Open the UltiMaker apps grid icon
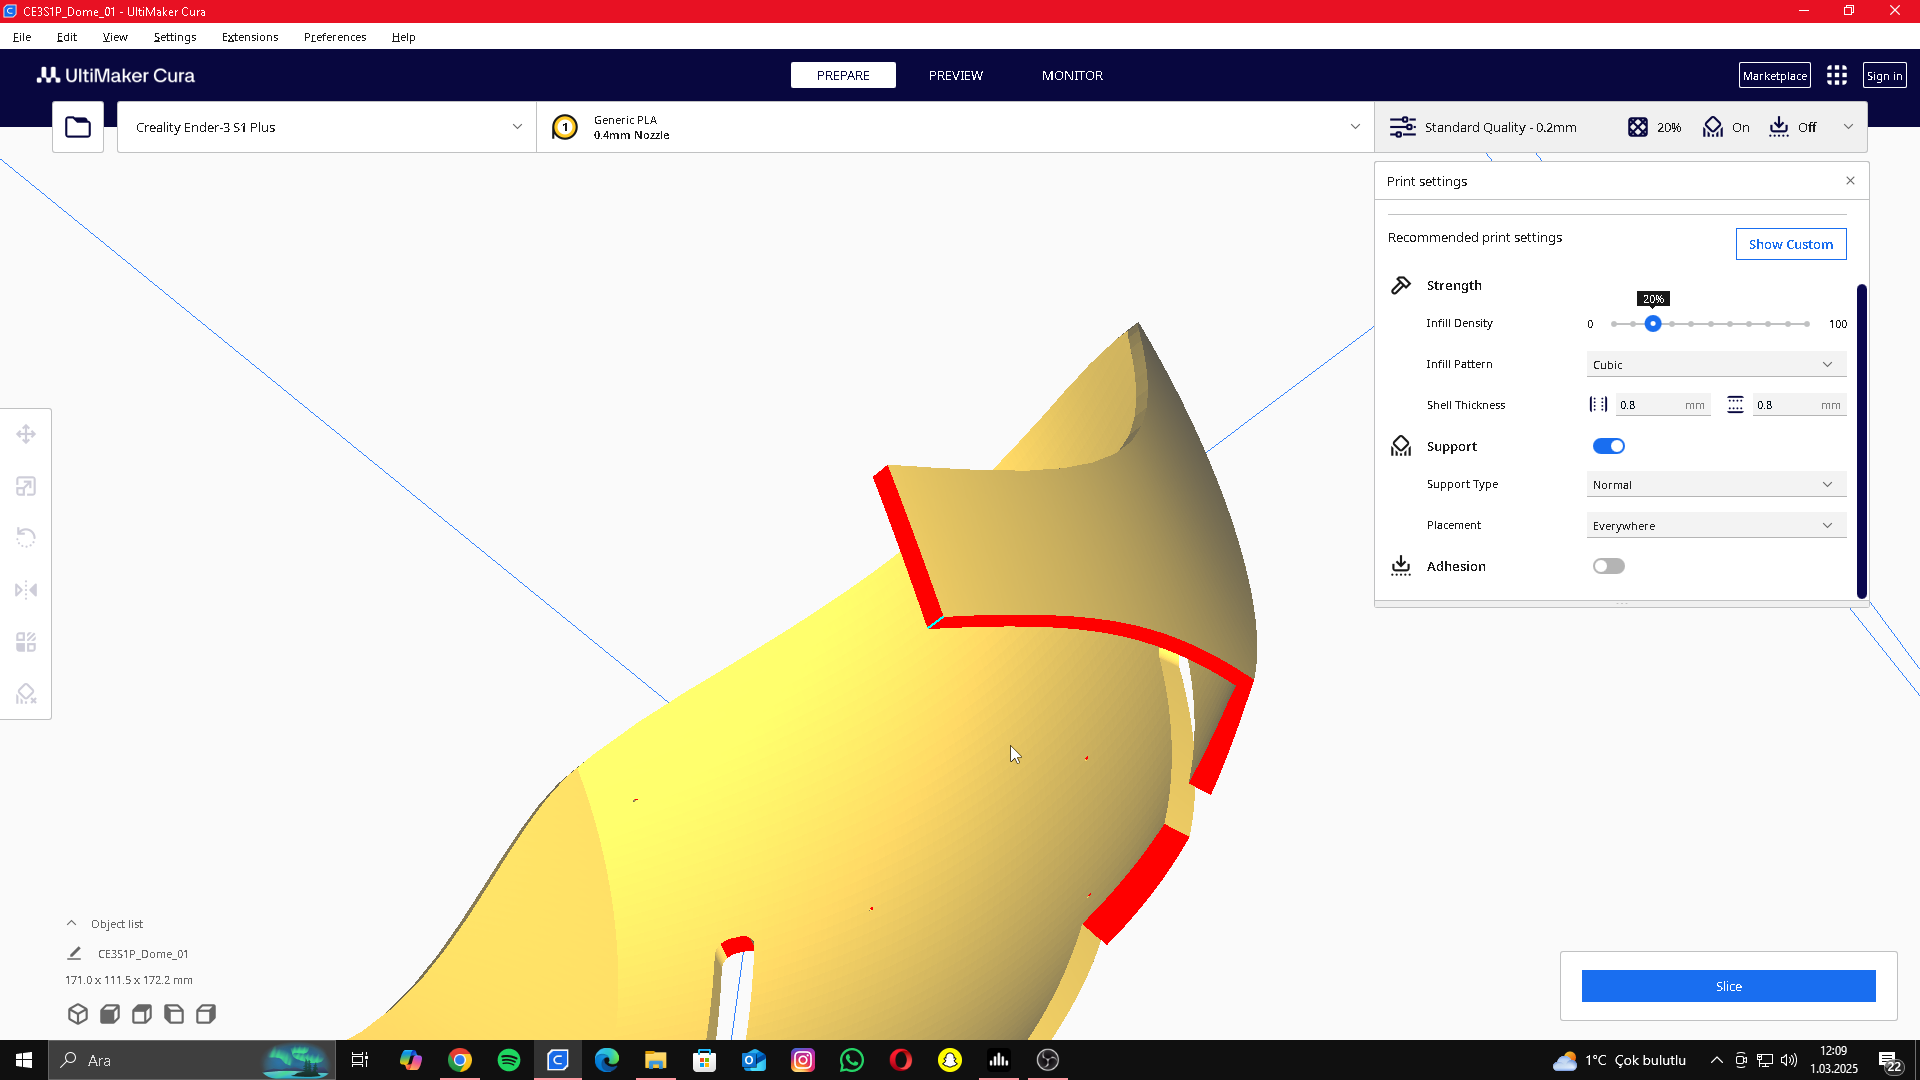The width and height of the screenshot is (1920, 1080). [x=1837, y=76]
